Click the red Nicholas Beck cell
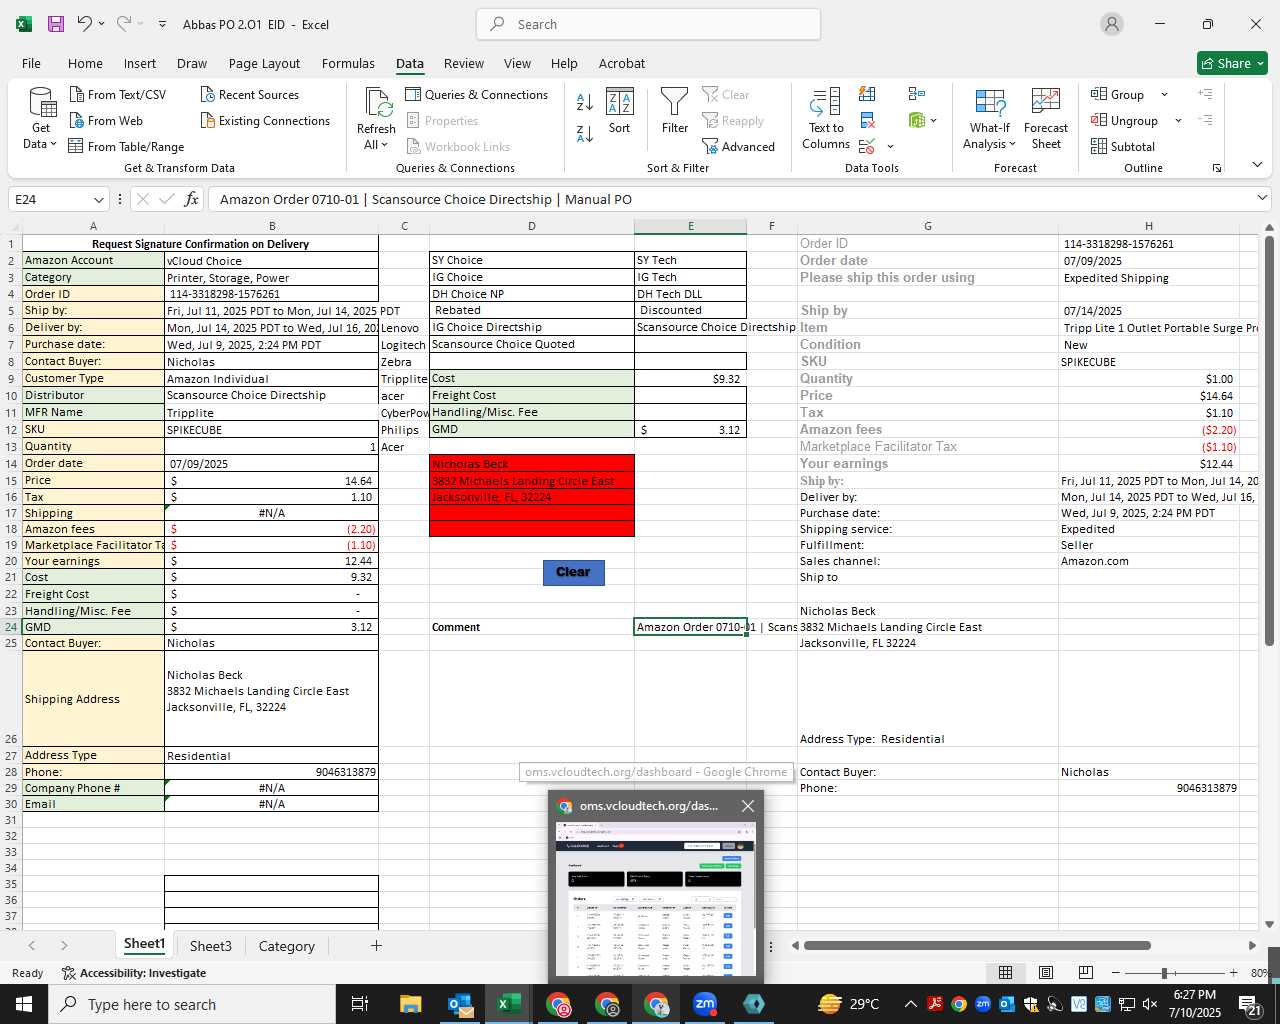 click(532, 464)
